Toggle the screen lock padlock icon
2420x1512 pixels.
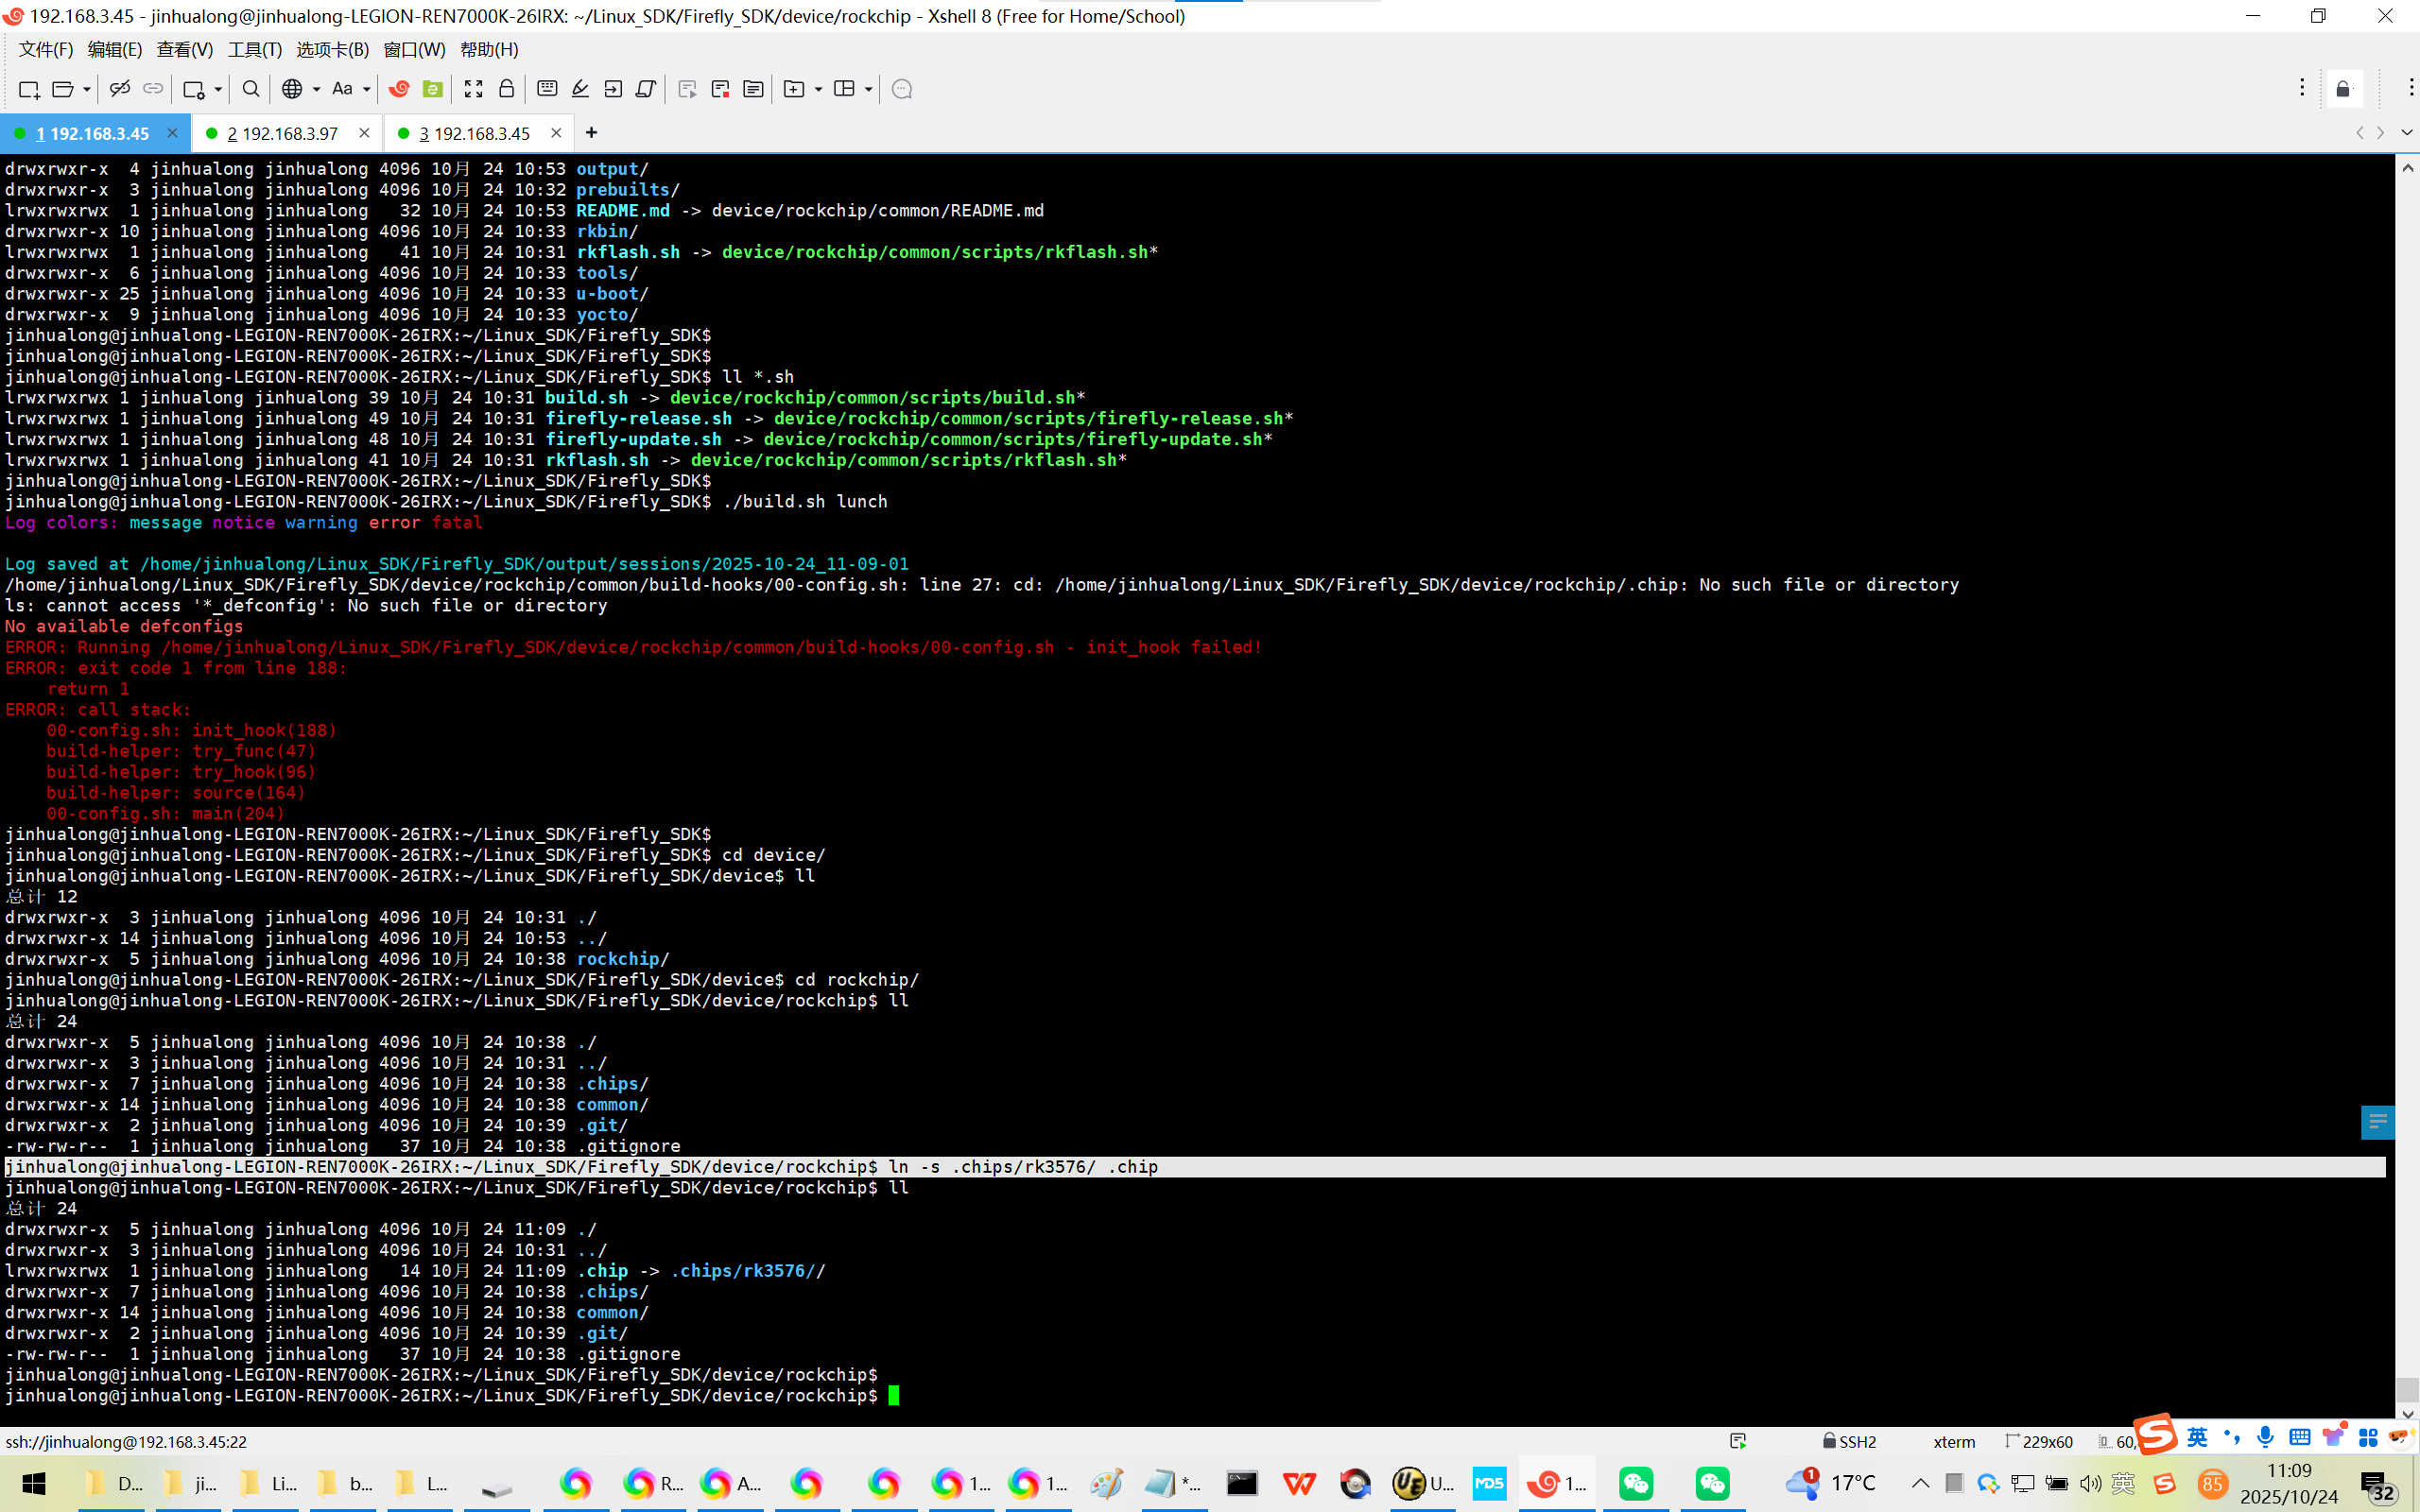(x=506, y=89)
